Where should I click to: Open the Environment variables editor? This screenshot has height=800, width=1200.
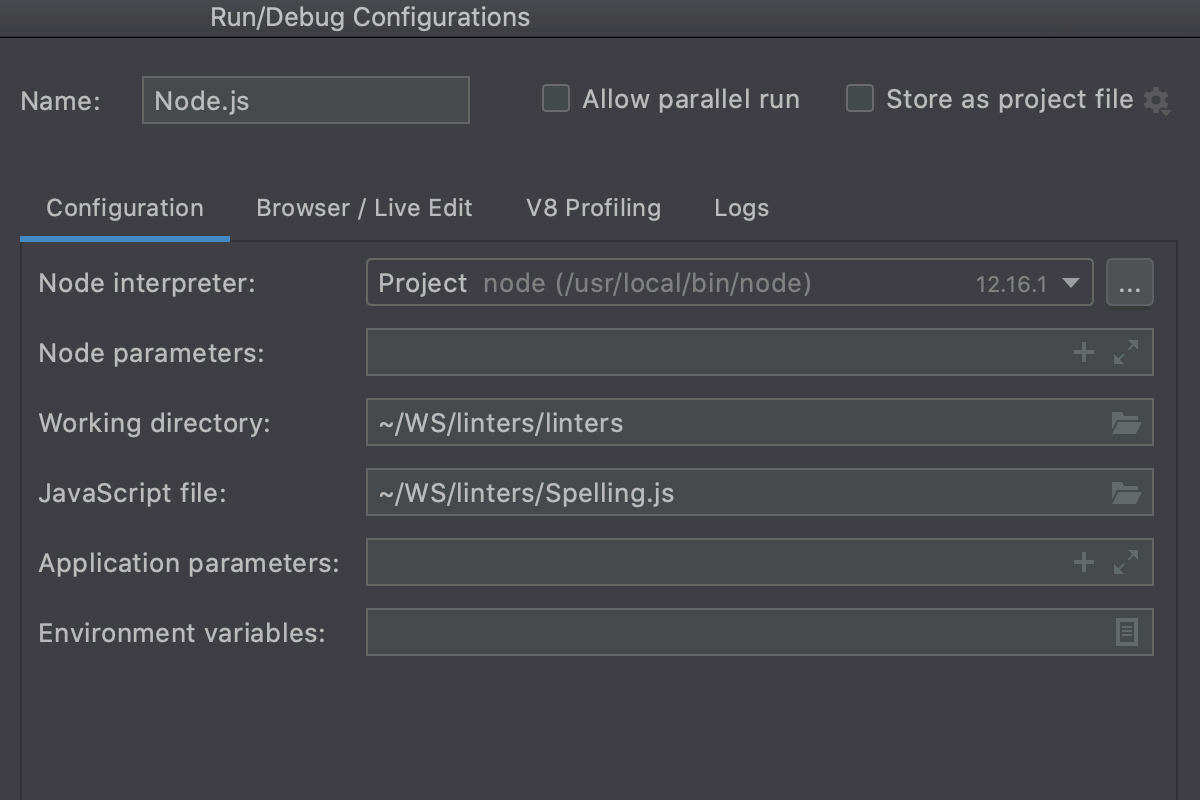tap(1128, 632)
